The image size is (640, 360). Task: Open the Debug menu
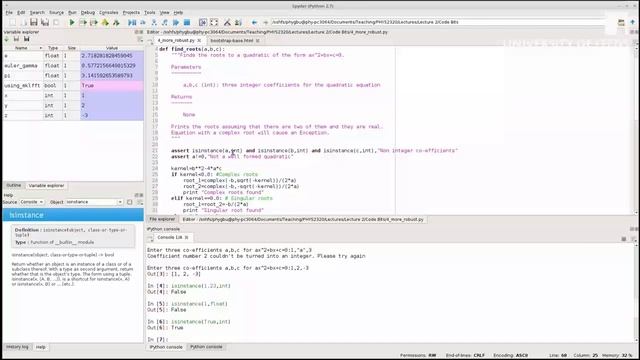(87, 13)
